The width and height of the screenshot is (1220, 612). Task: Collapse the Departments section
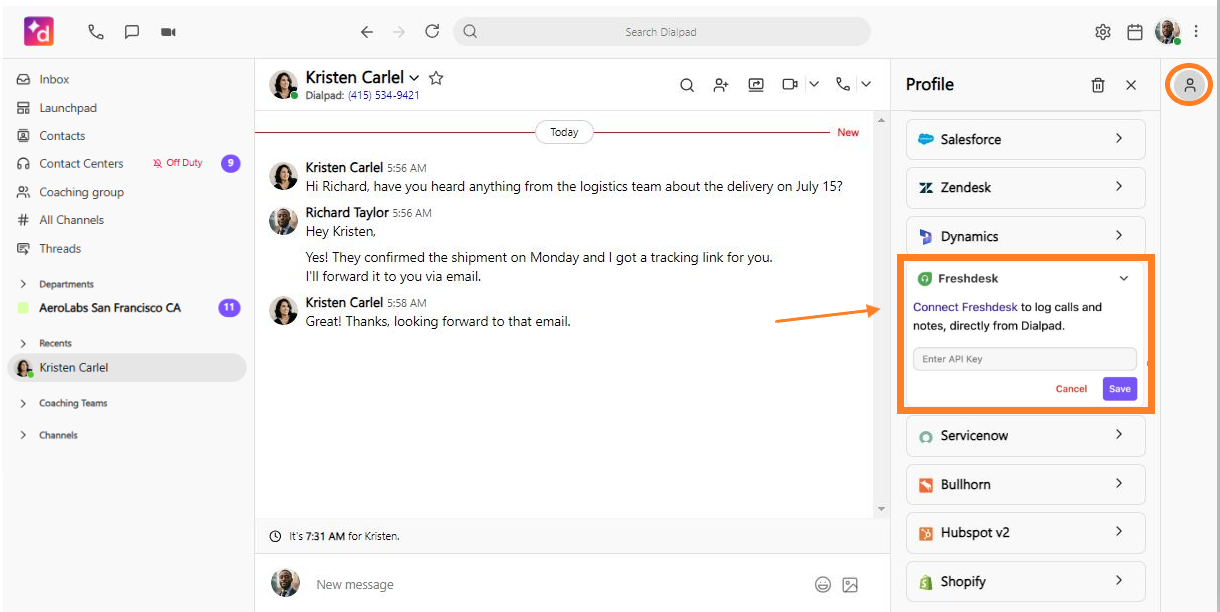[23, 284]
